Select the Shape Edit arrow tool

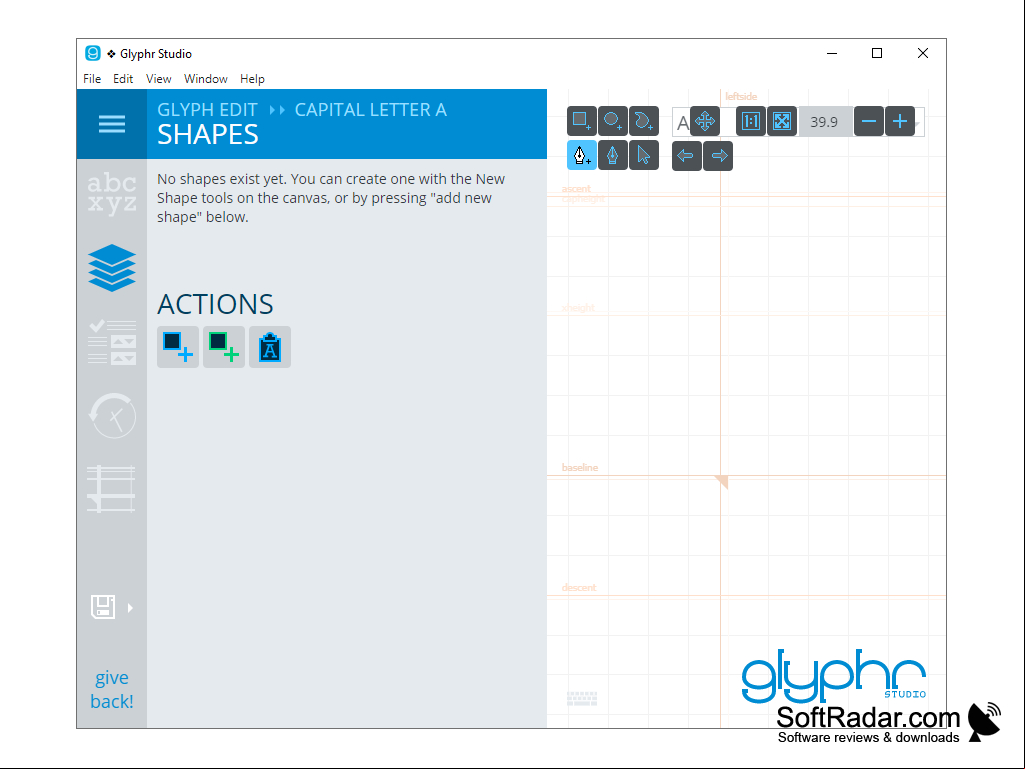tap(644, 156)
